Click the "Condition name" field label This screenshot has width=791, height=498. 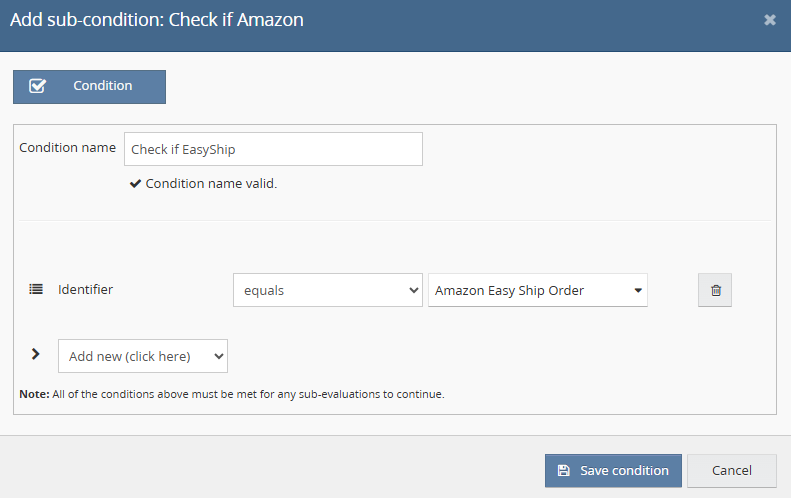click(68, 148)
